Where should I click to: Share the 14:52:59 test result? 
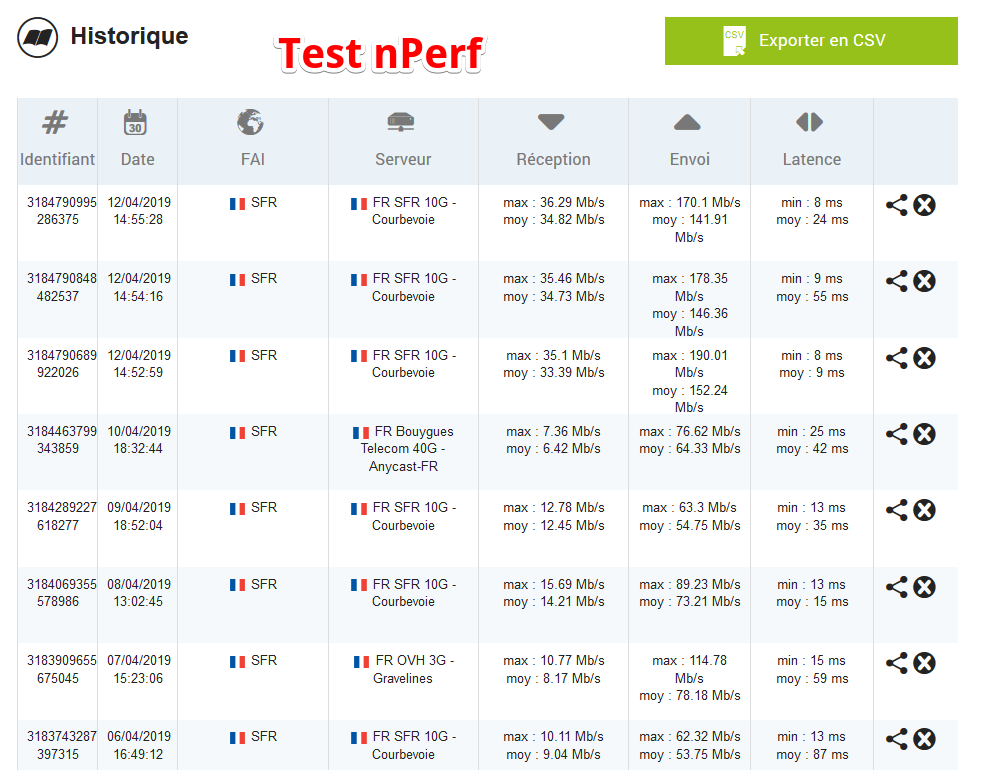click(x=897, y=358)
